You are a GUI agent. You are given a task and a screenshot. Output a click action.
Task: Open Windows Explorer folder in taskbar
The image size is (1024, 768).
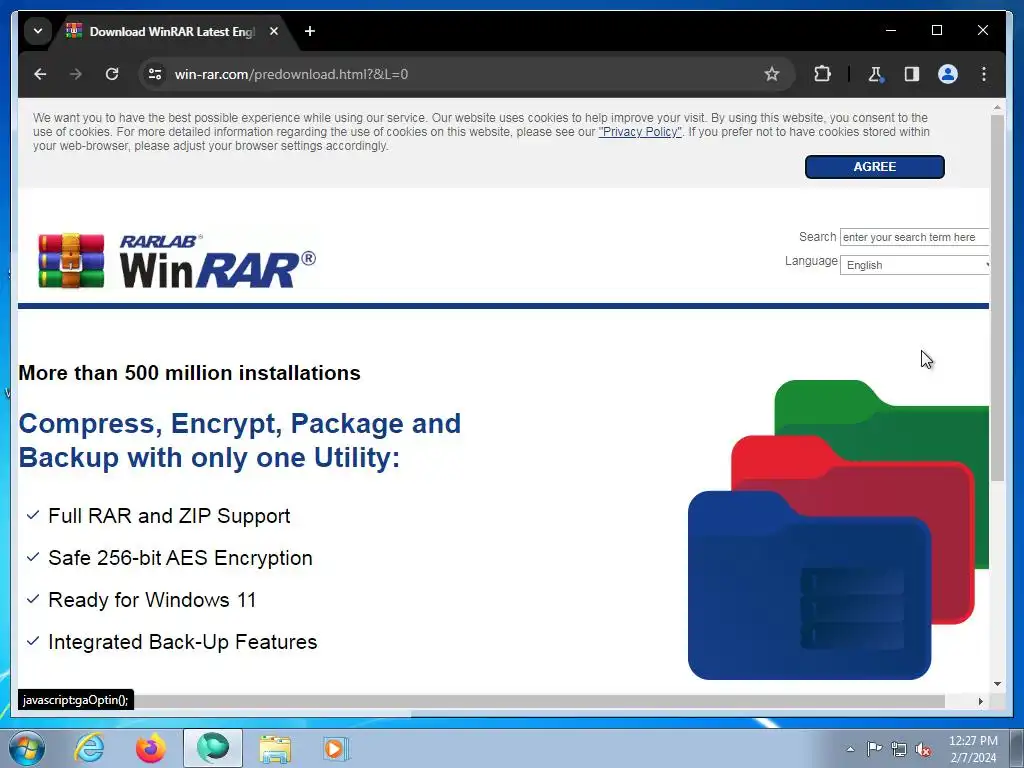[x=275, y=749]
